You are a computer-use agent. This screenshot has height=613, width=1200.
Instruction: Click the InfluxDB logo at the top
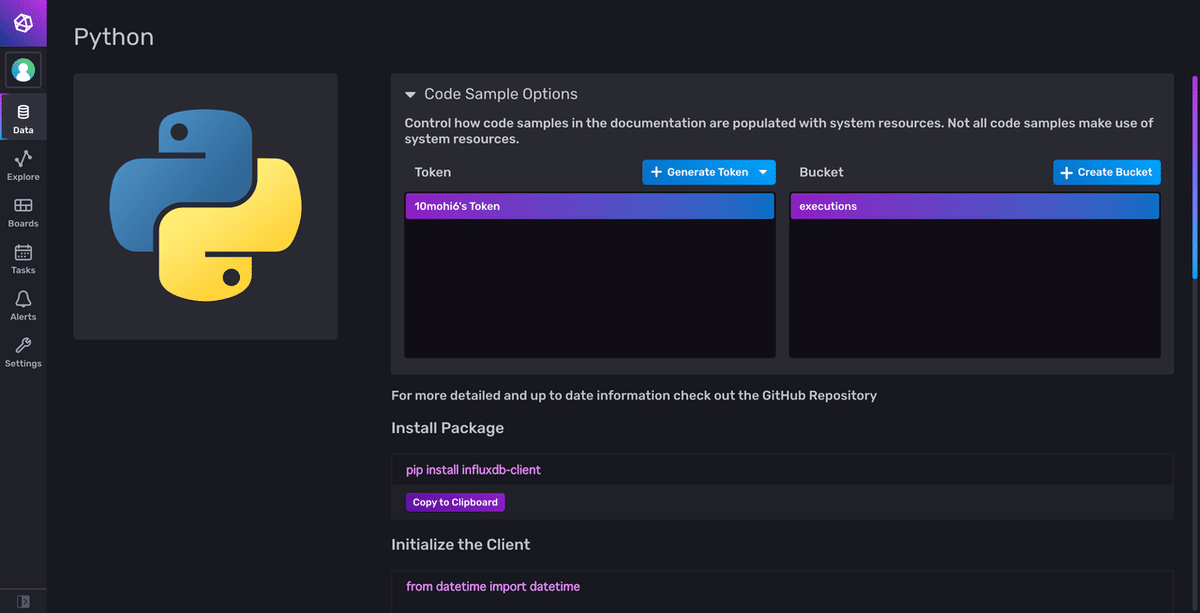tap(22, 22)
